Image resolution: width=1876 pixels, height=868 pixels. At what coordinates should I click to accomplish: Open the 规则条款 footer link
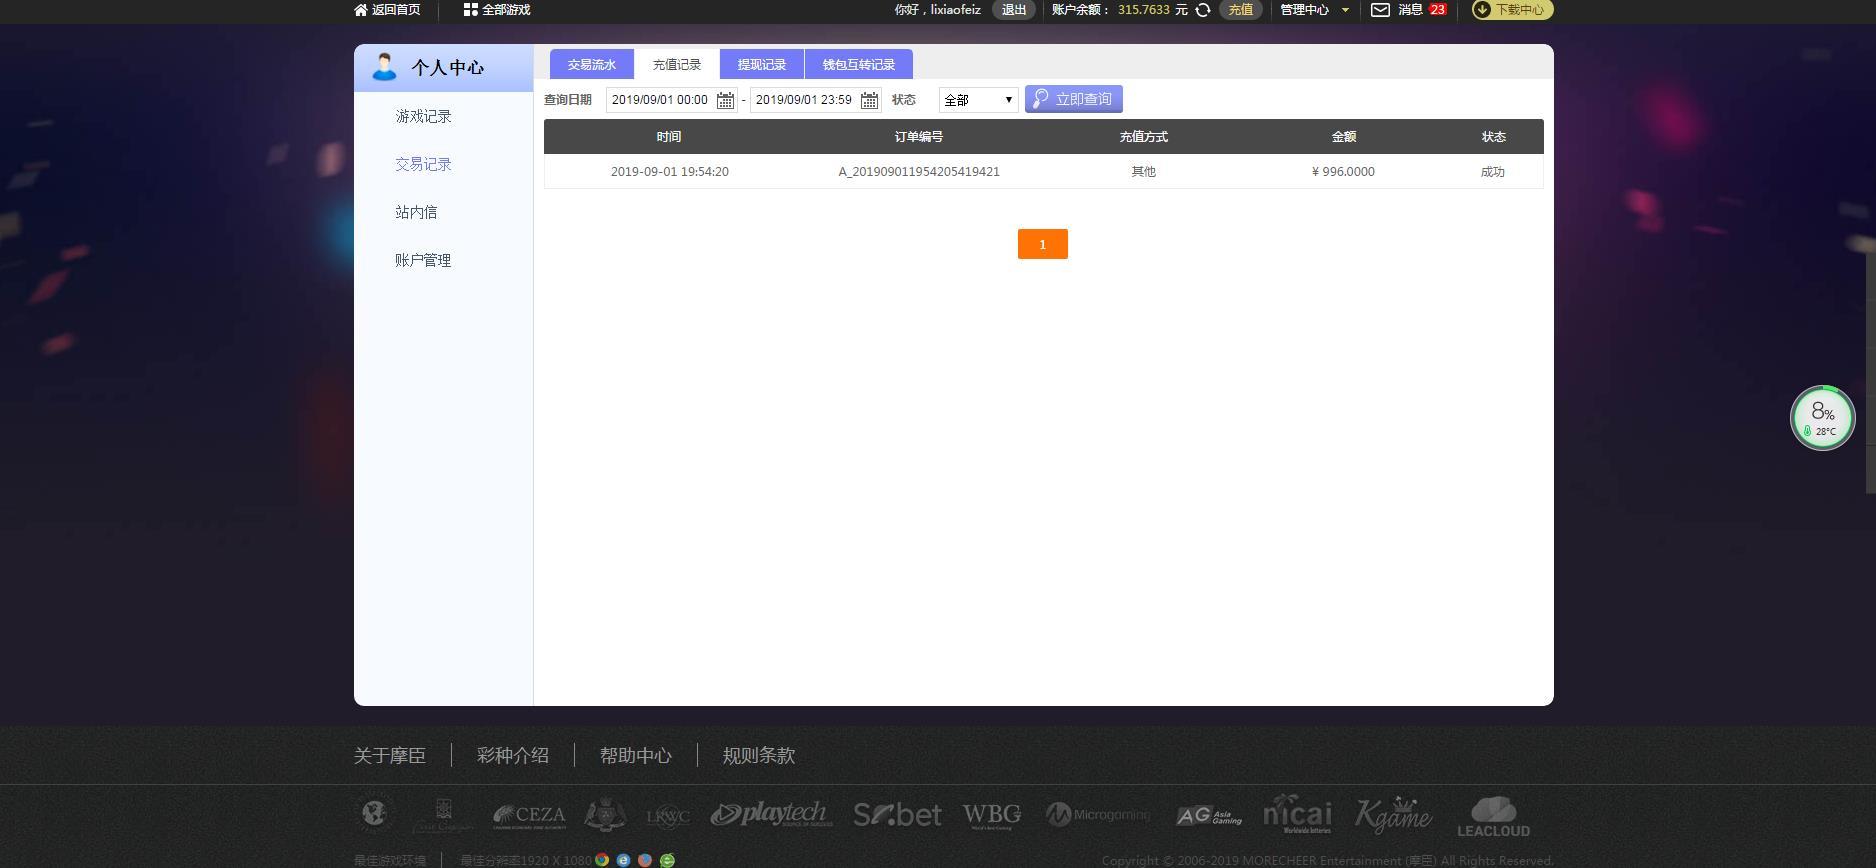pyautogui.click(x=759, y=756)
